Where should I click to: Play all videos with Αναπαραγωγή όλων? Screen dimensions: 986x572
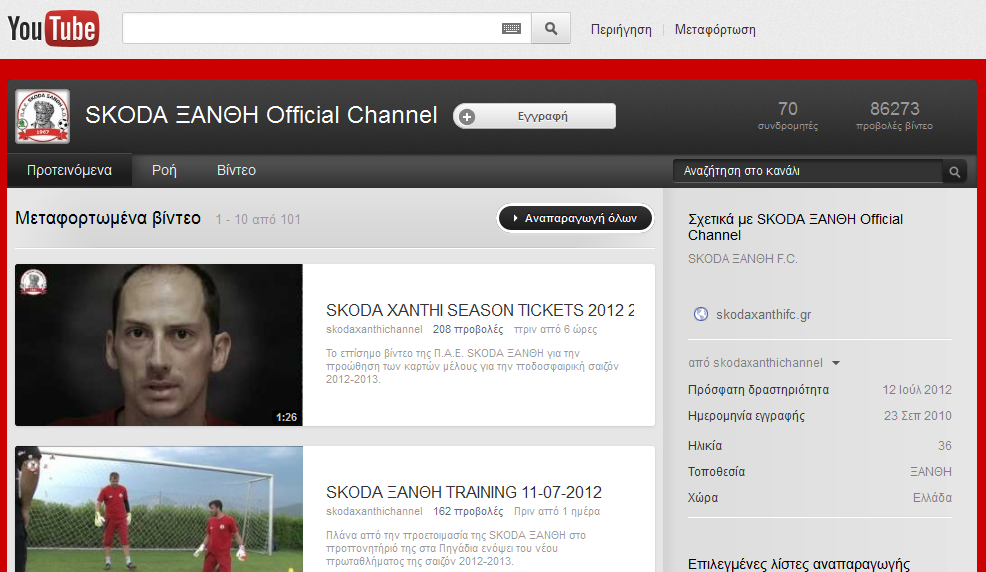click(x=575, y=218)
